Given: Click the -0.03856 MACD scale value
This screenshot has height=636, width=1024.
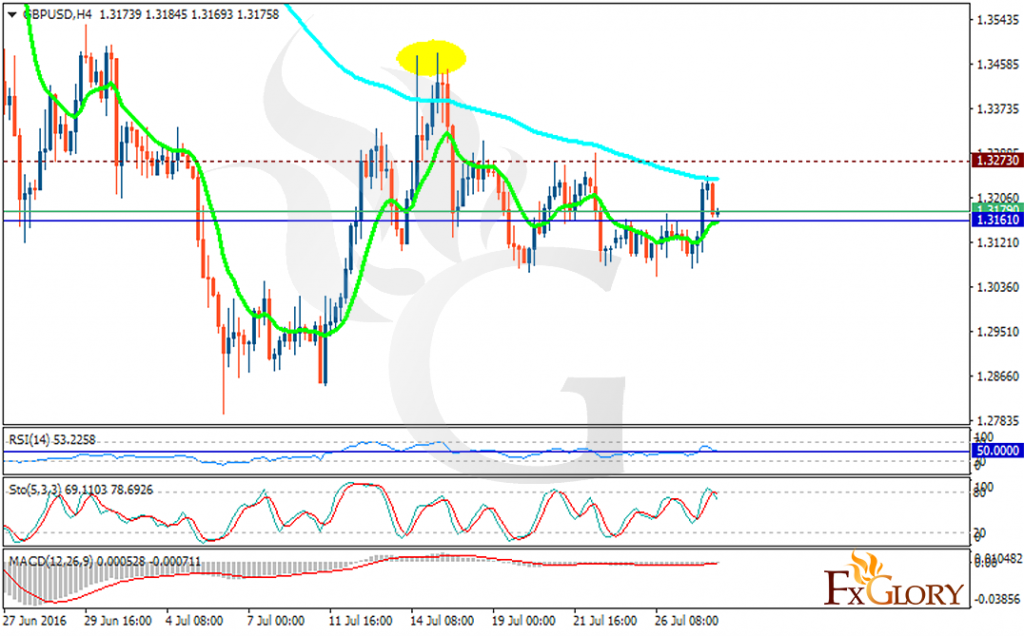Looking at the screenshot, I should 998,599.
